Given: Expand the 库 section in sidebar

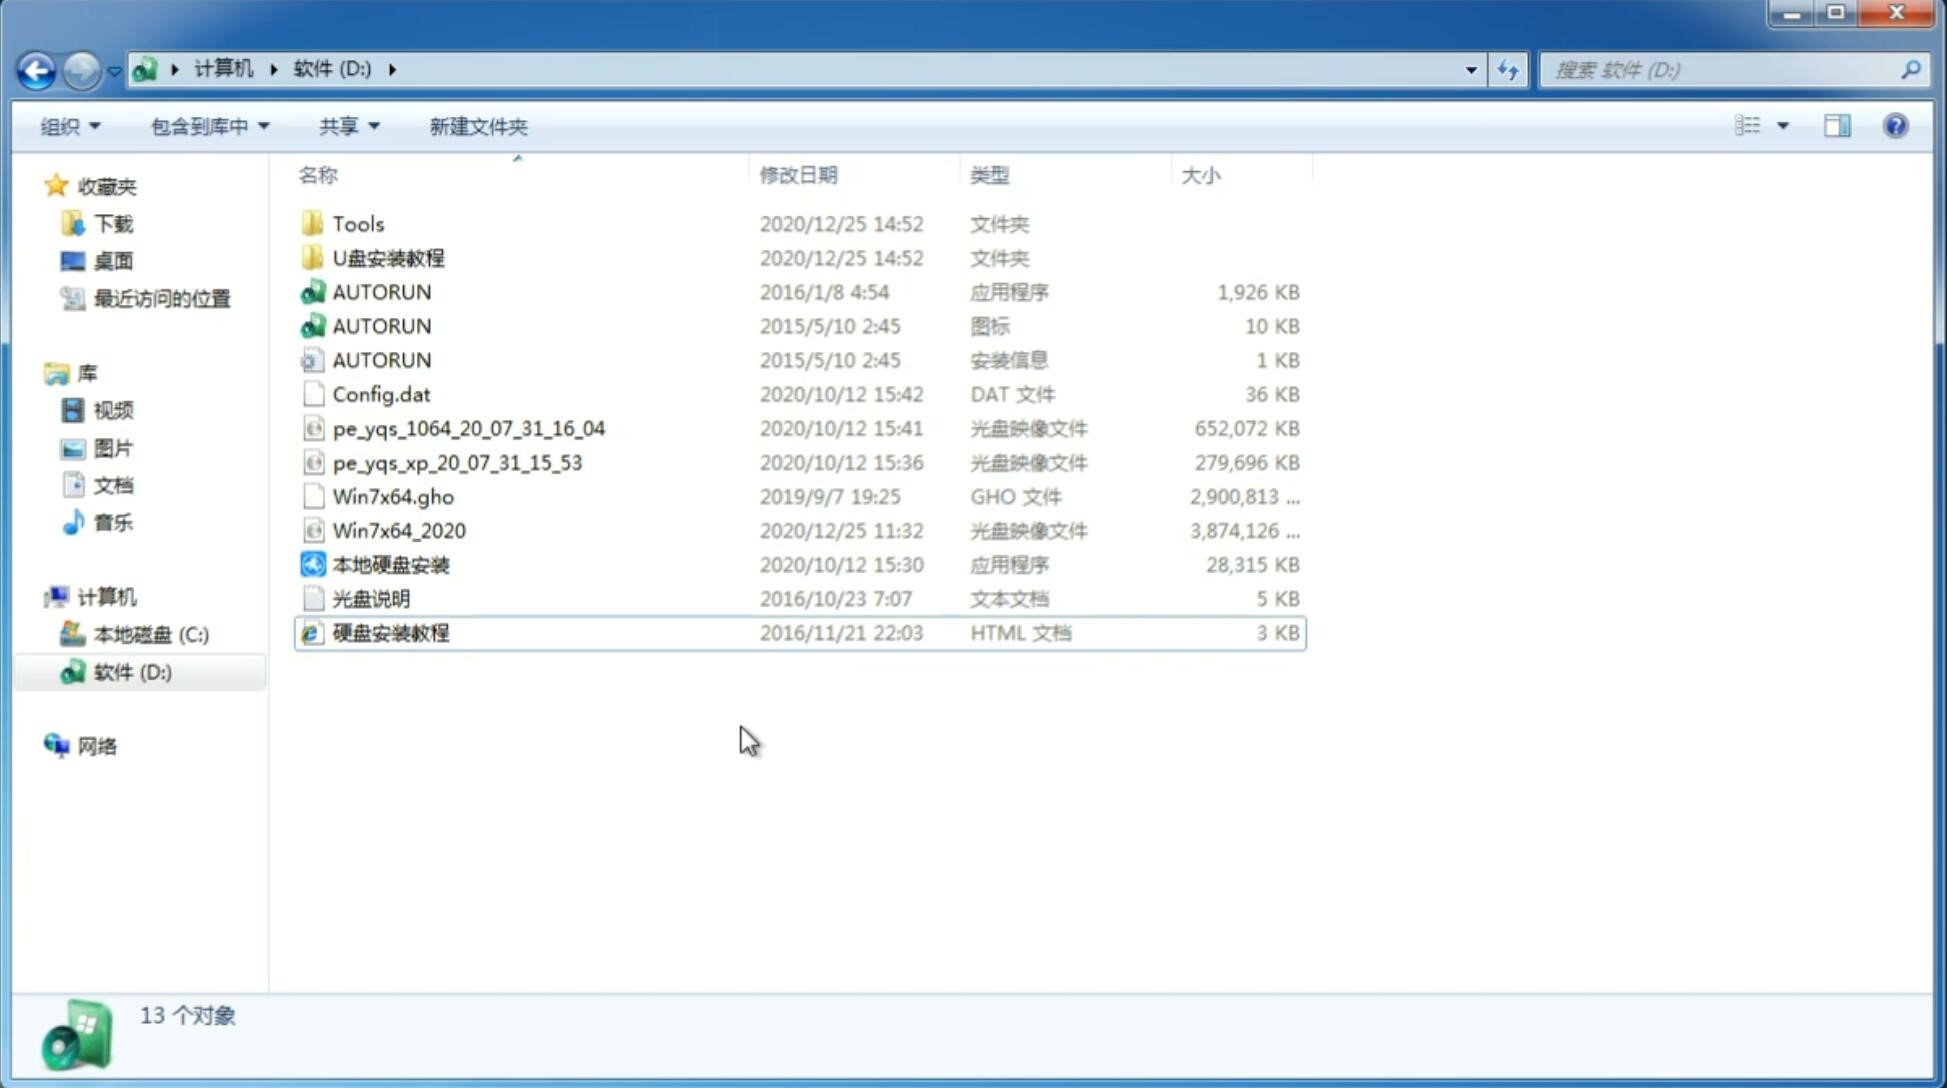Looking at the screenshot, I should 37,372.
